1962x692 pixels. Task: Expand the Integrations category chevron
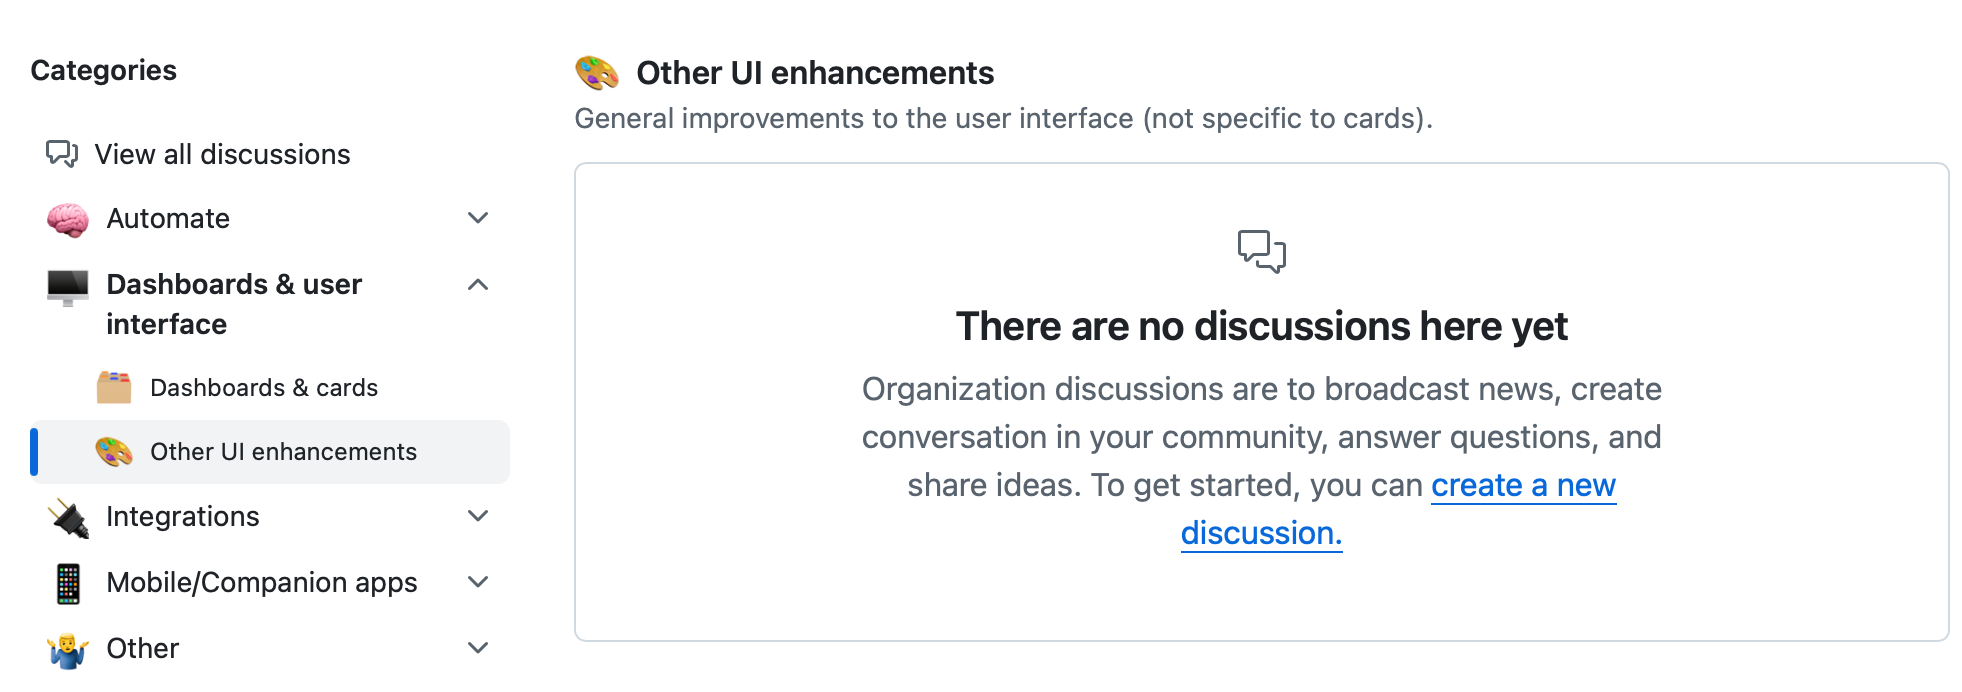click(x=478, y=516)
